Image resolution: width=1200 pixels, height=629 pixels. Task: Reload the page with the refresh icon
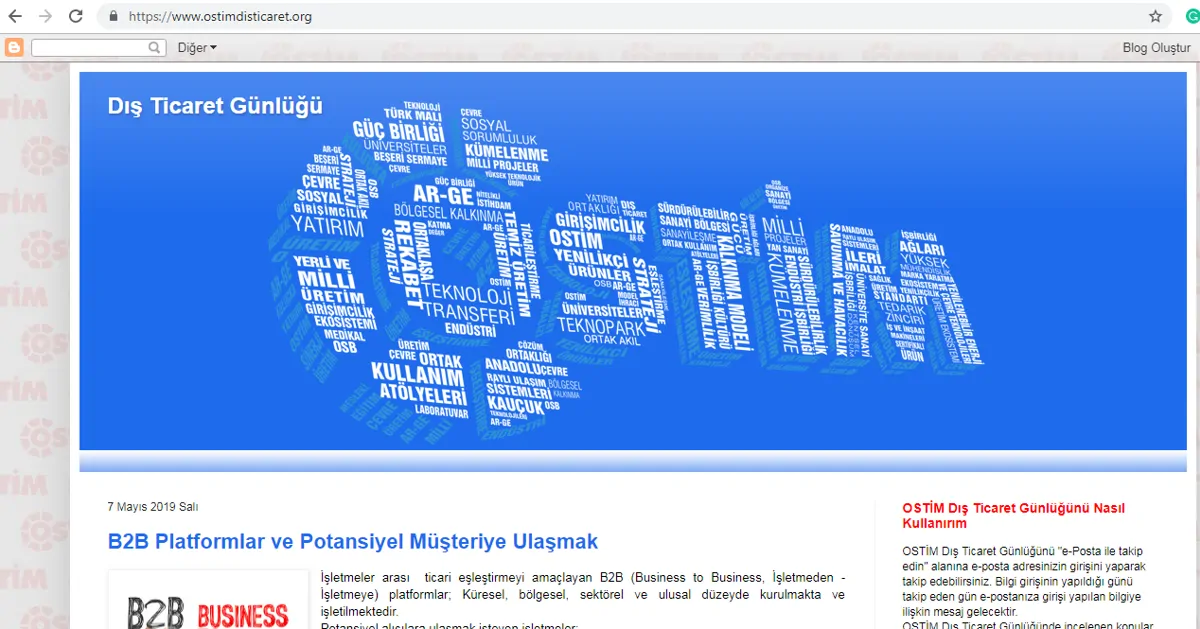click(76, 16)
